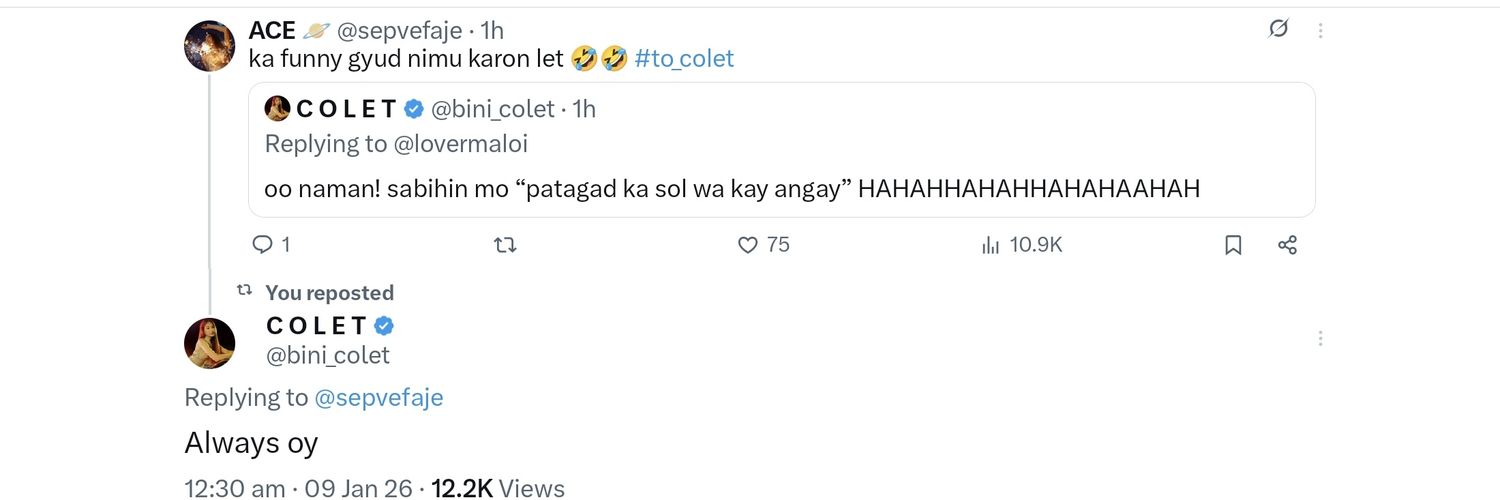This screenshot has width=1500, height=500.
Task: Open the #to_colet hashtag
Action: (x=684, y=58)
